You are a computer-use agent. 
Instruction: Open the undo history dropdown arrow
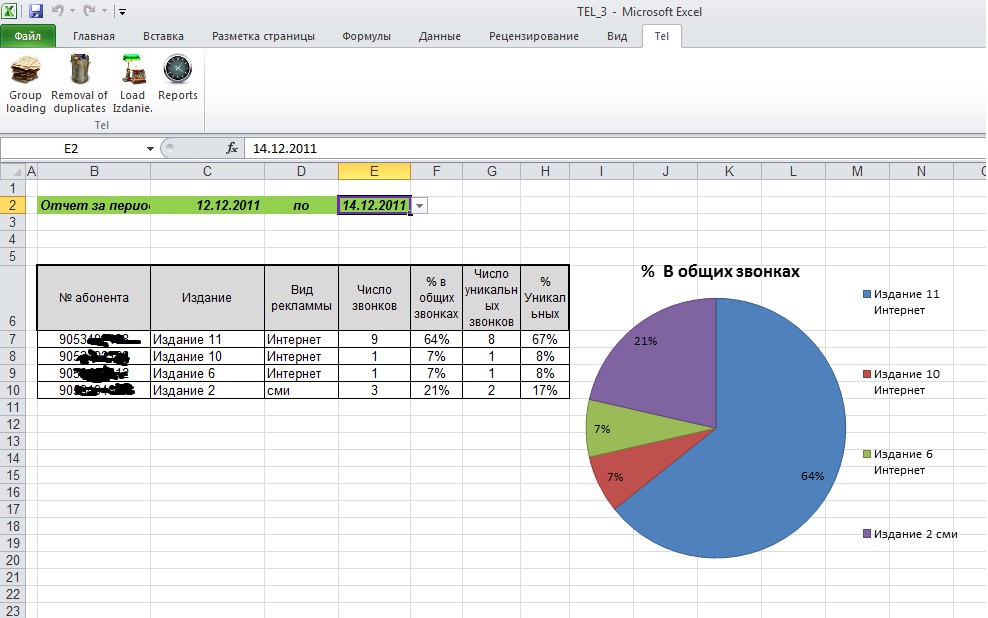coord(72,11)
